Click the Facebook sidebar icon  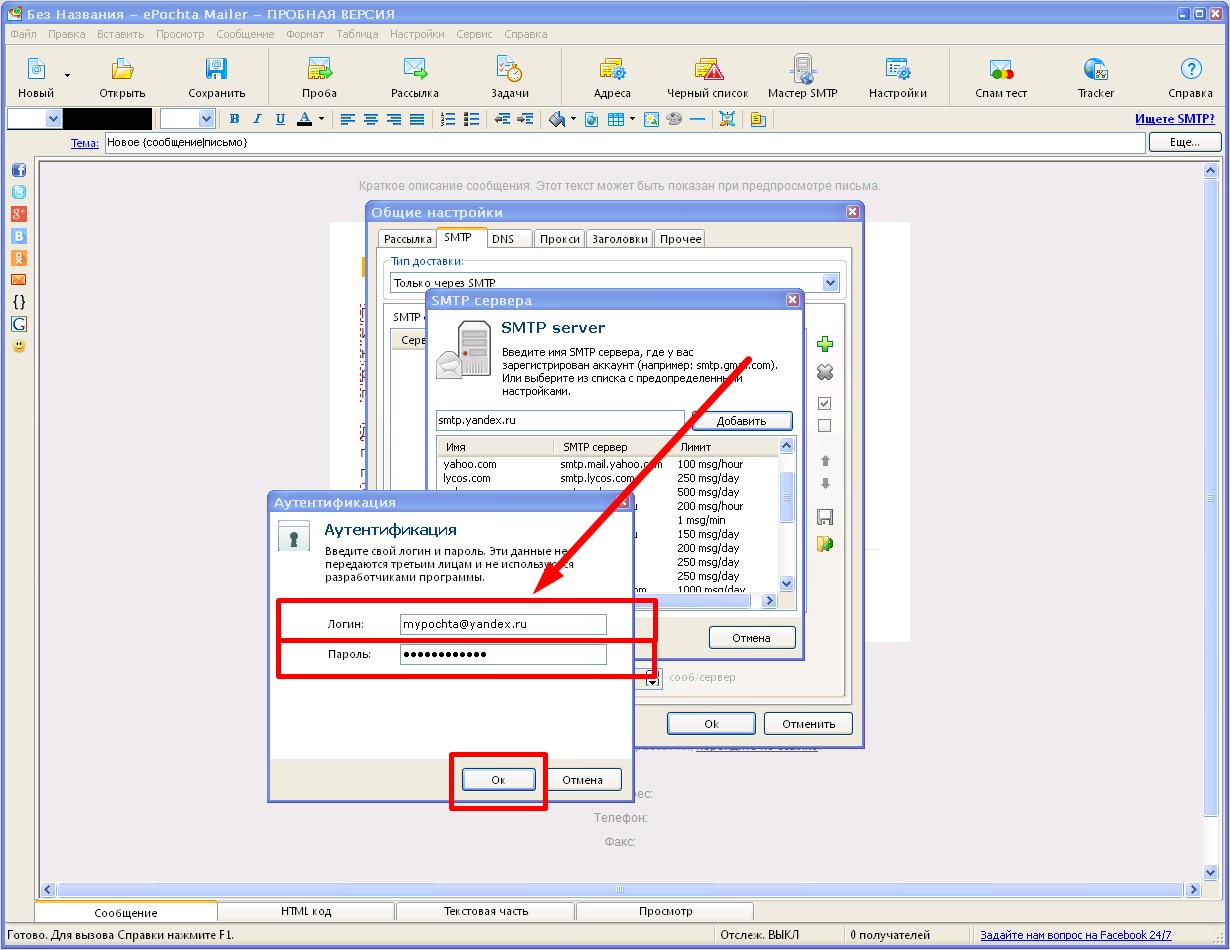[18, 170]
